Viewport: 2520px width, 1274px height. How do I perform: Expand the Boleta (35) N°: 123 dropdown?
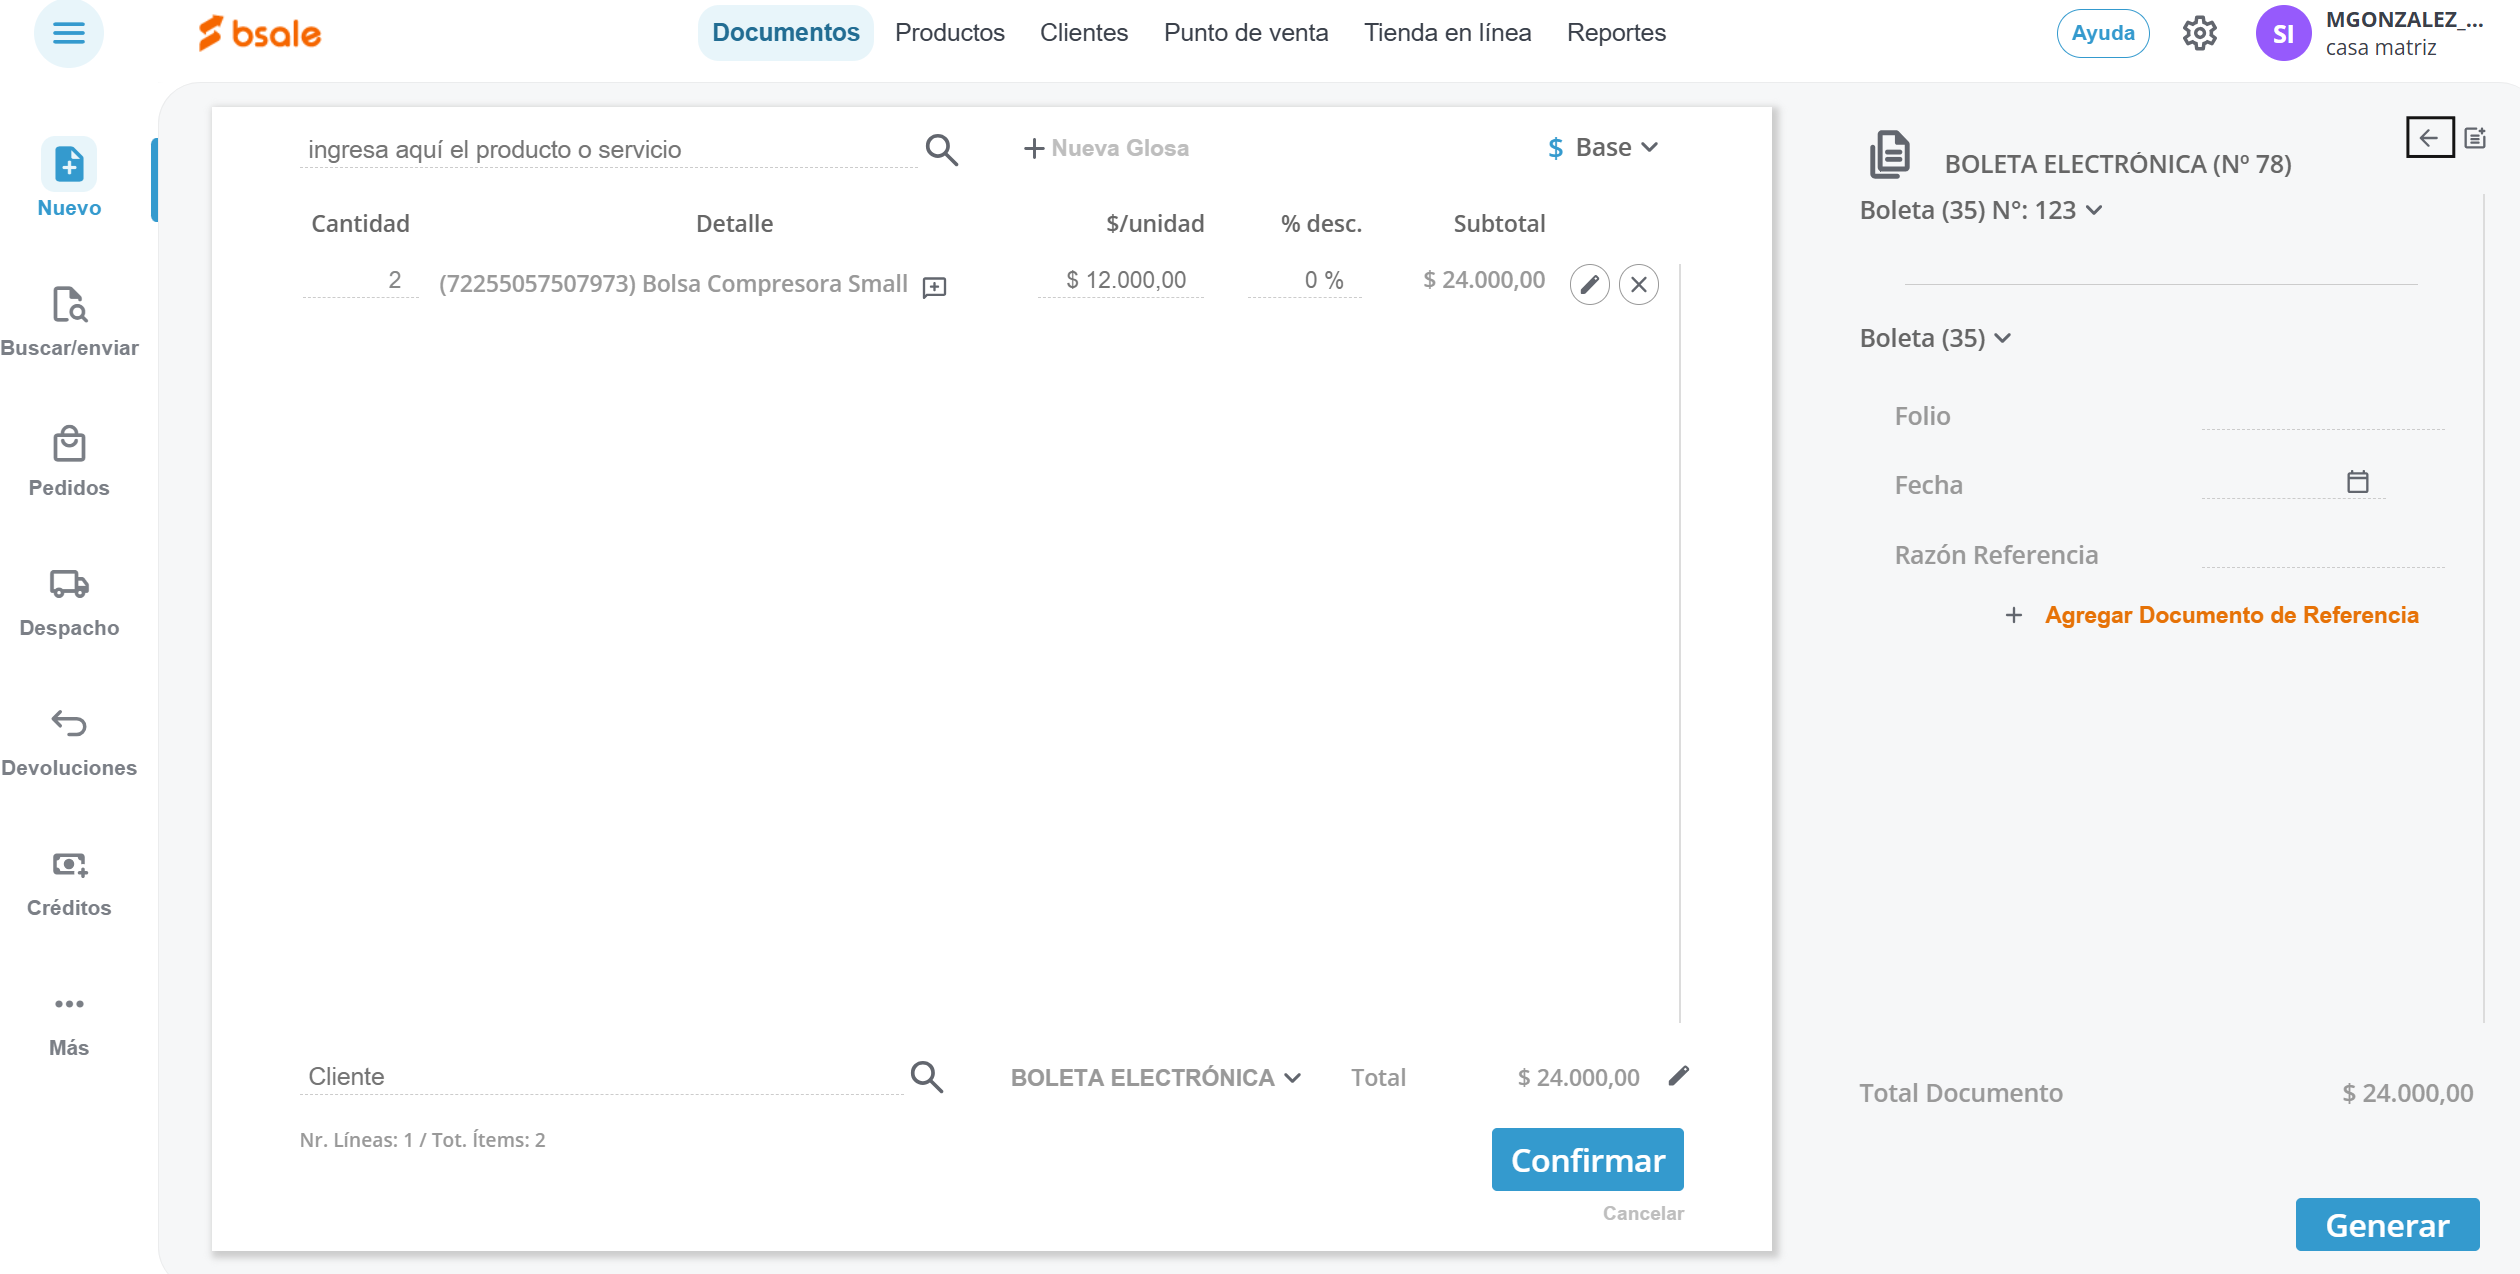point(1980,211)
